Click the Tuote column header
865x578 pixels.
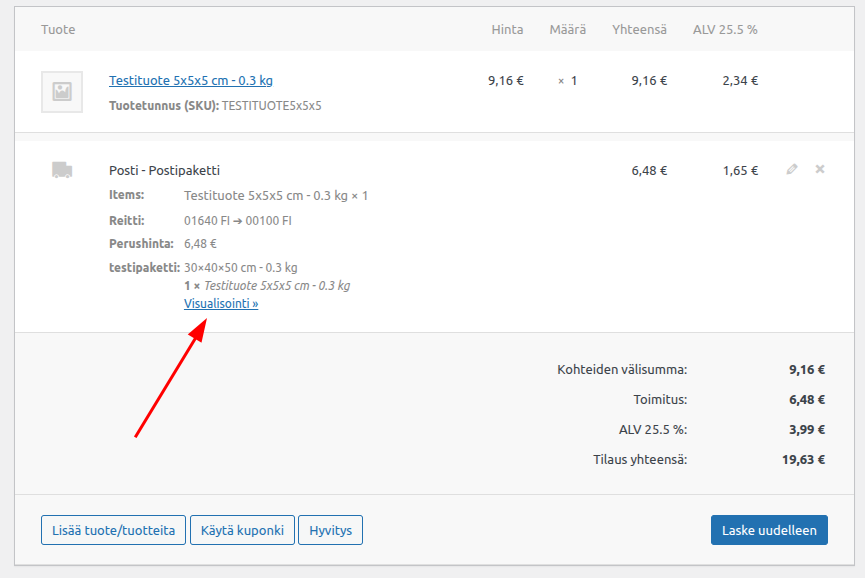[x=58, y=29]
